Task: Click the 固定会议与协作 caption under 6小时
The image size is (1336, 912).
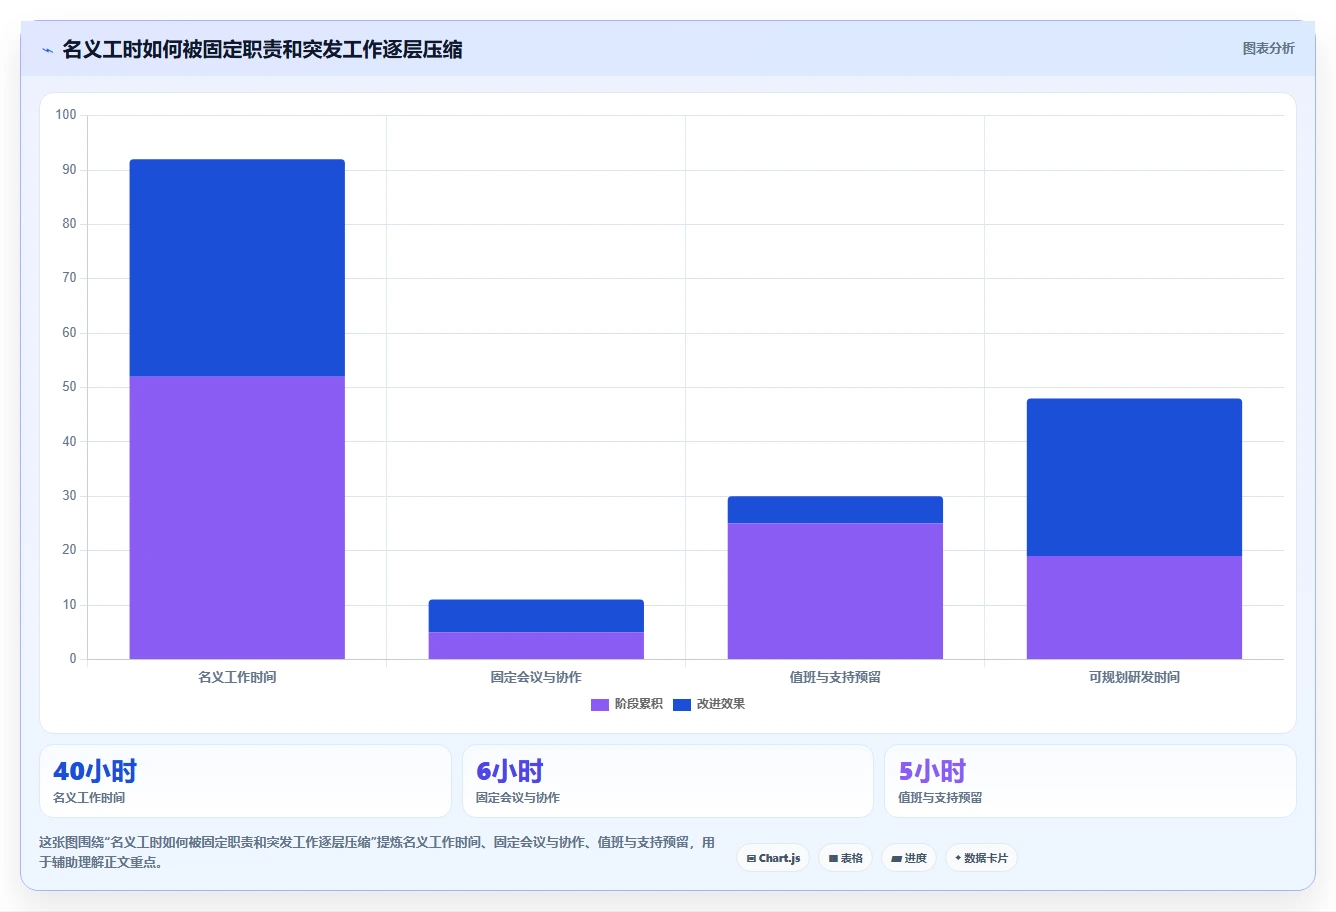Action: click(x=518, y=798)
